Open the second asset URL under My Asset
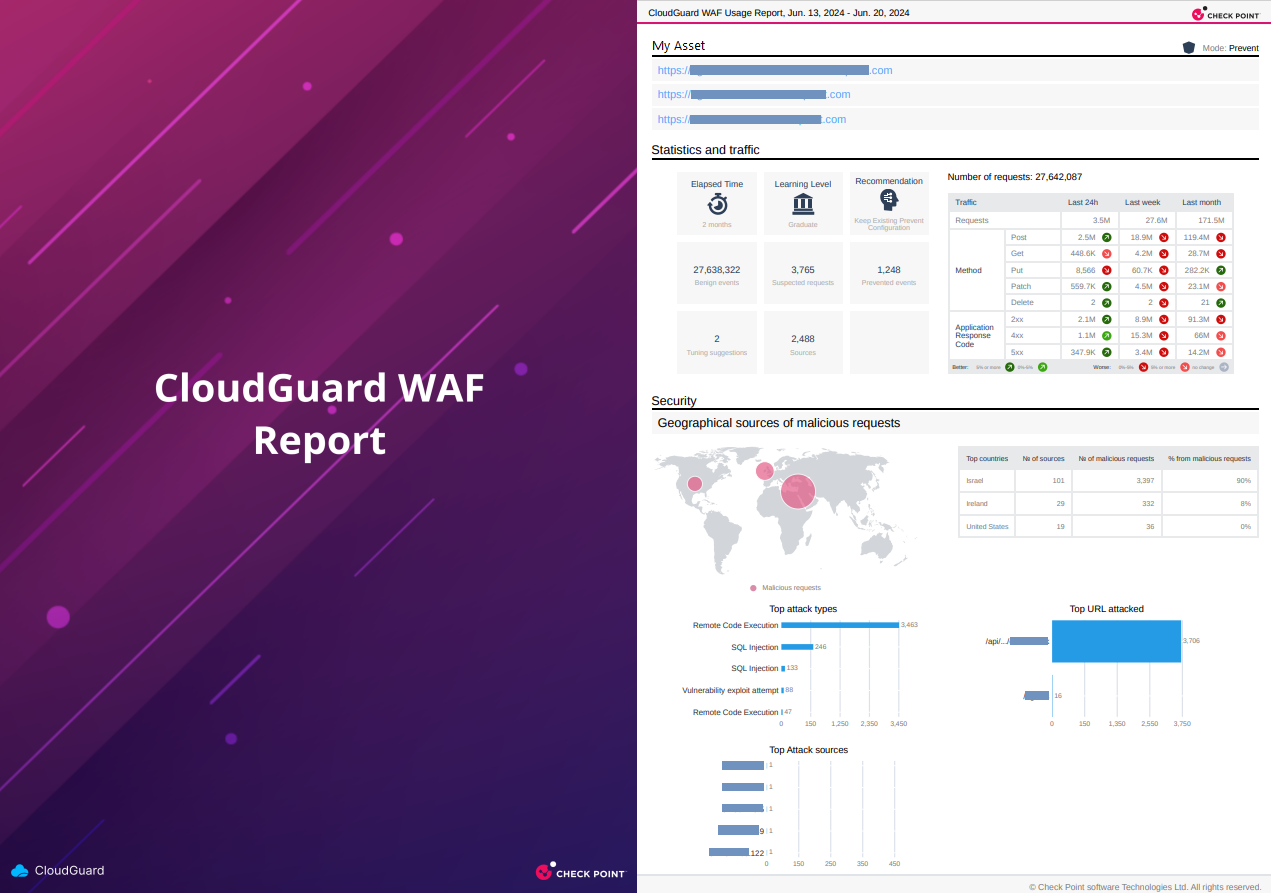Image resolution: width=1271 pixels, height=893 pixels. [754, 94]
